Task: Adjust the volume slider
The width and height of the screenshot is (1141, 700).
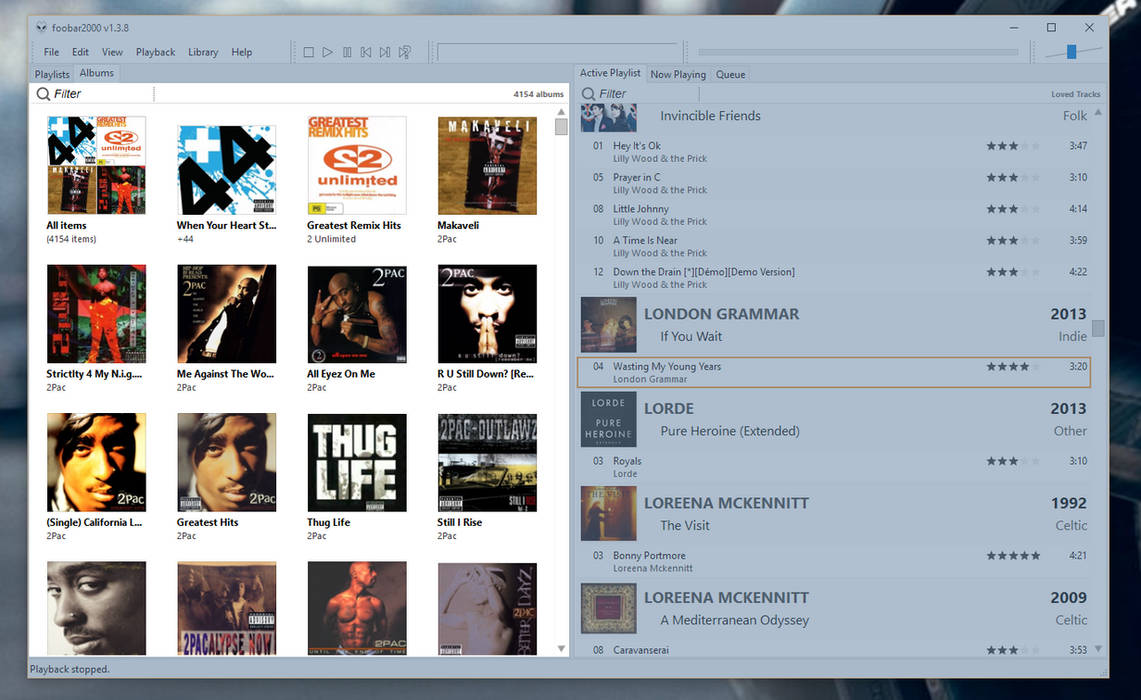Action: 1071,52
